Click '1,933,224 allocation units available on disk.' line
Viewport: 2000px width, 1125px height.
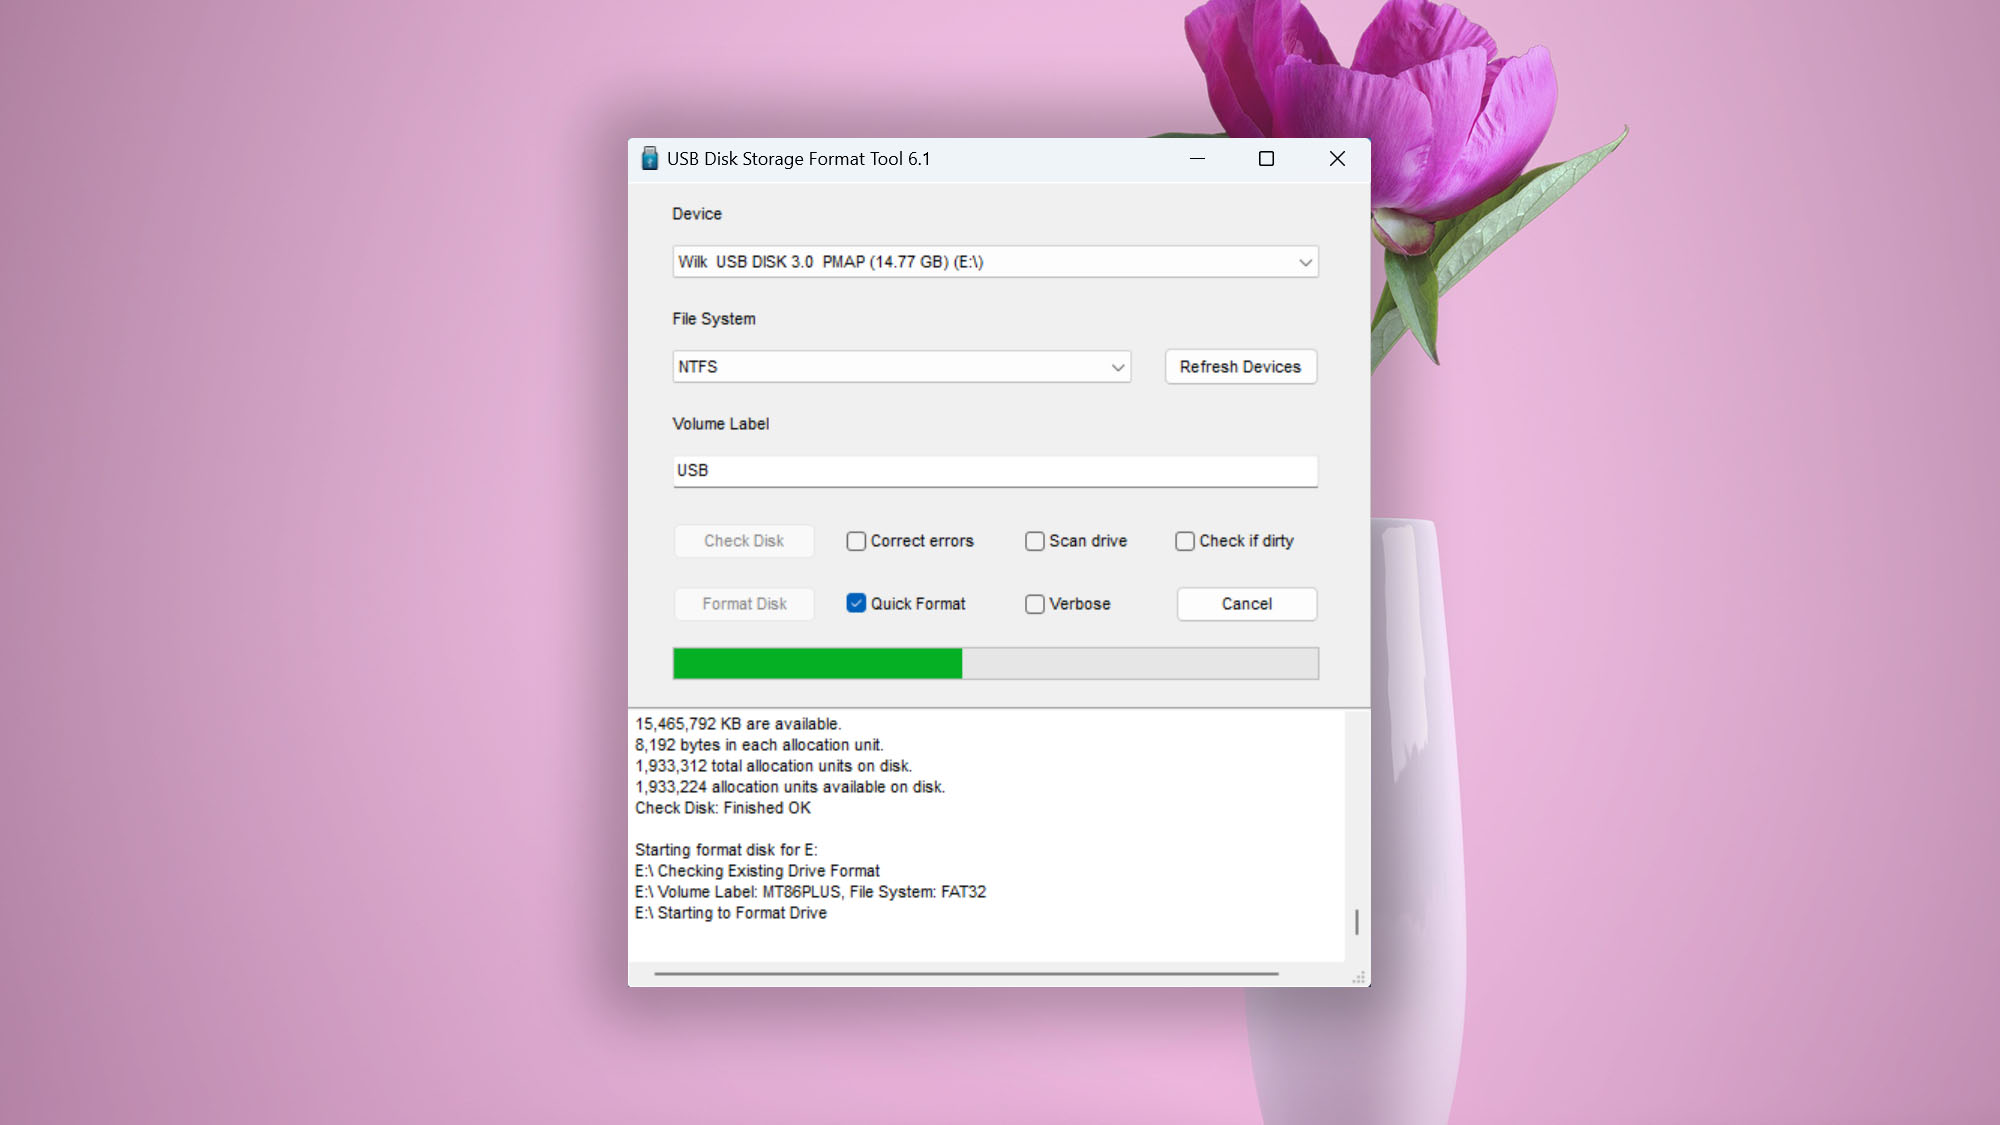tap(790, 787)
